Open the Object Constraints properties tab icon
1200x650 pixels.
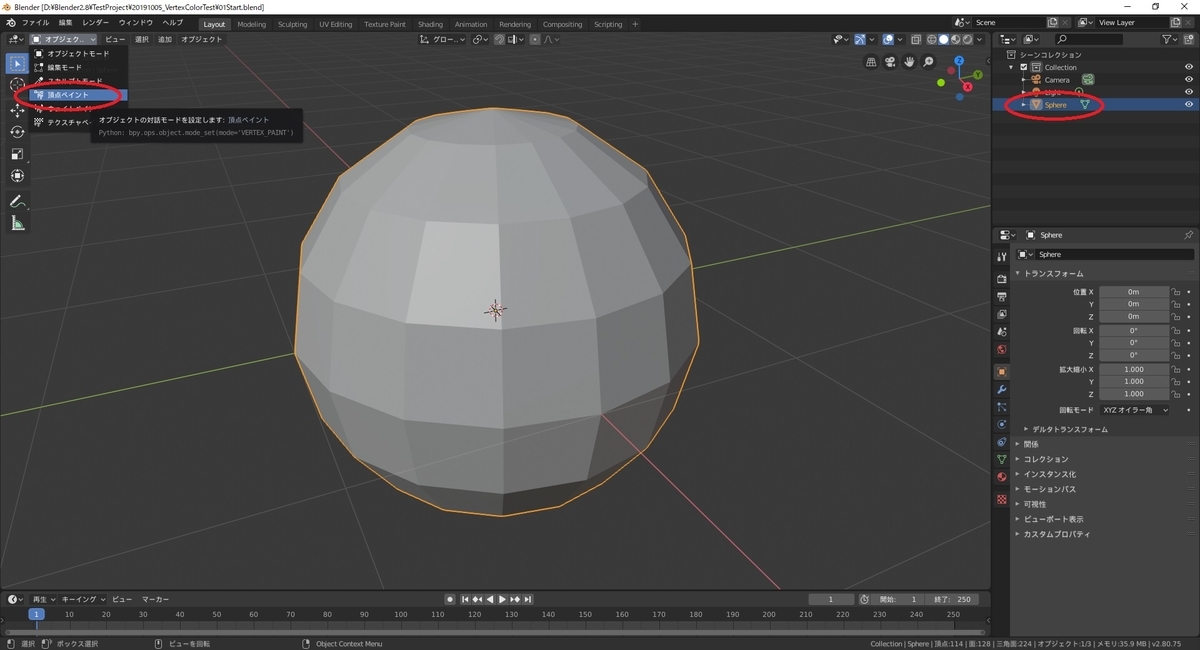(x=1002, y=442)
